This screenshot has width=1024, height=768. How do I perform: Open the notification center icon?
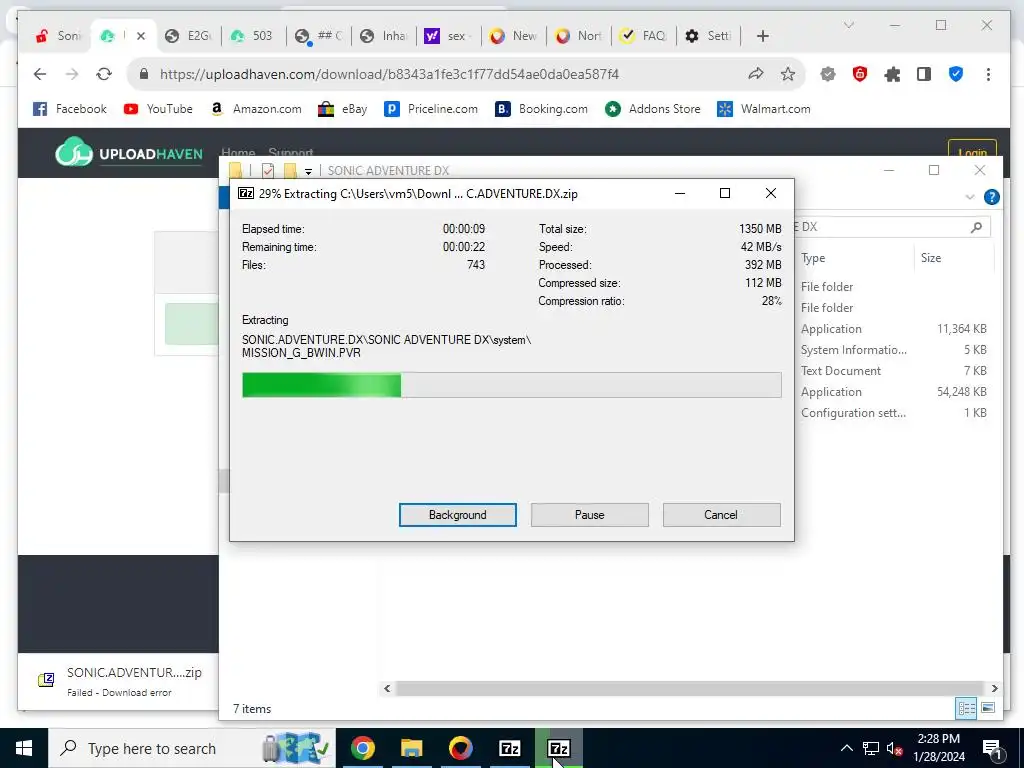pos(992,748)
